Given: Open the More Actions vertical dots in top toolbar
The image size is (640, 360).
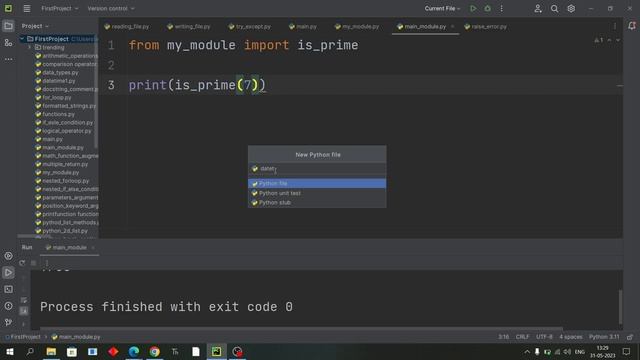Looking at the screenshot, I should 502,8.
